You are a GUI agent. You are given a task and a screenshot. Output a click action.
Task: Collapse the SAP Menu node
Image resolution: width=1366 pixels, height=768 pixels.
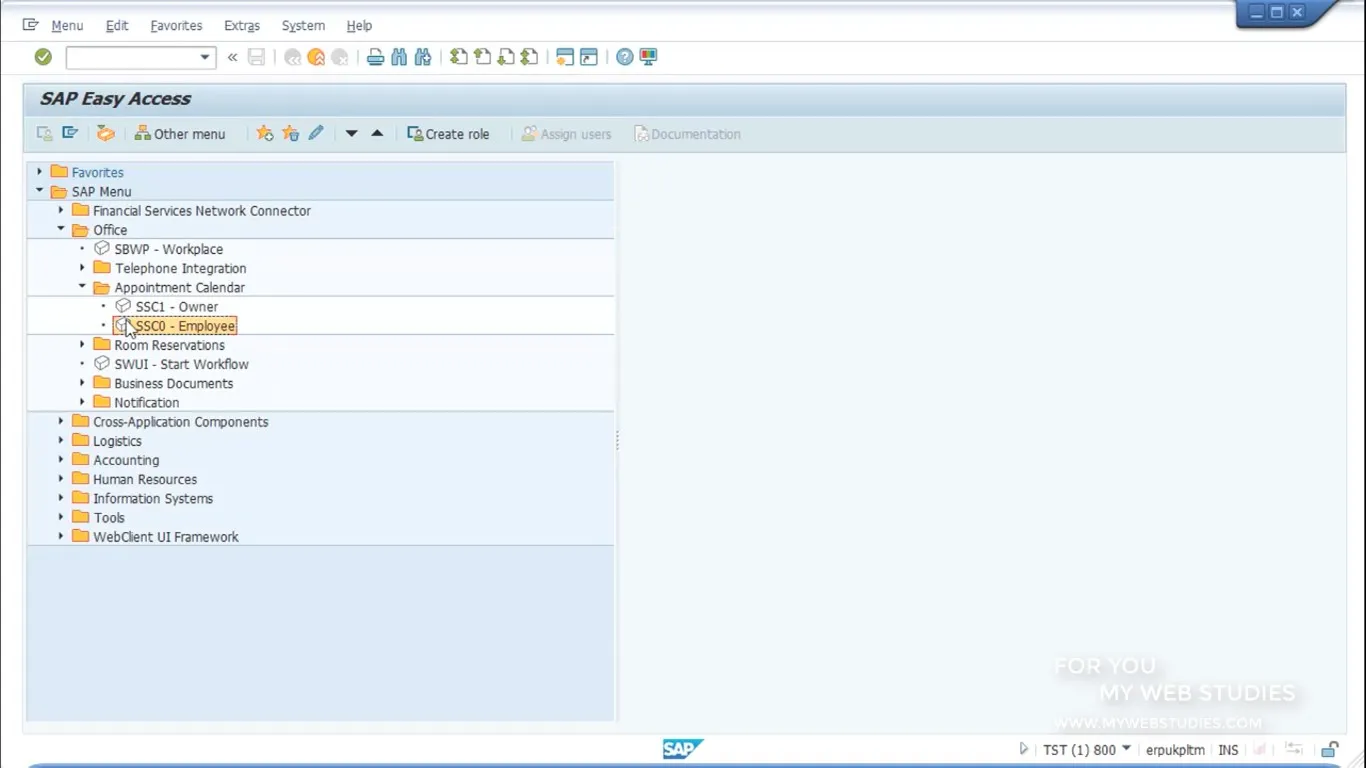40,191
